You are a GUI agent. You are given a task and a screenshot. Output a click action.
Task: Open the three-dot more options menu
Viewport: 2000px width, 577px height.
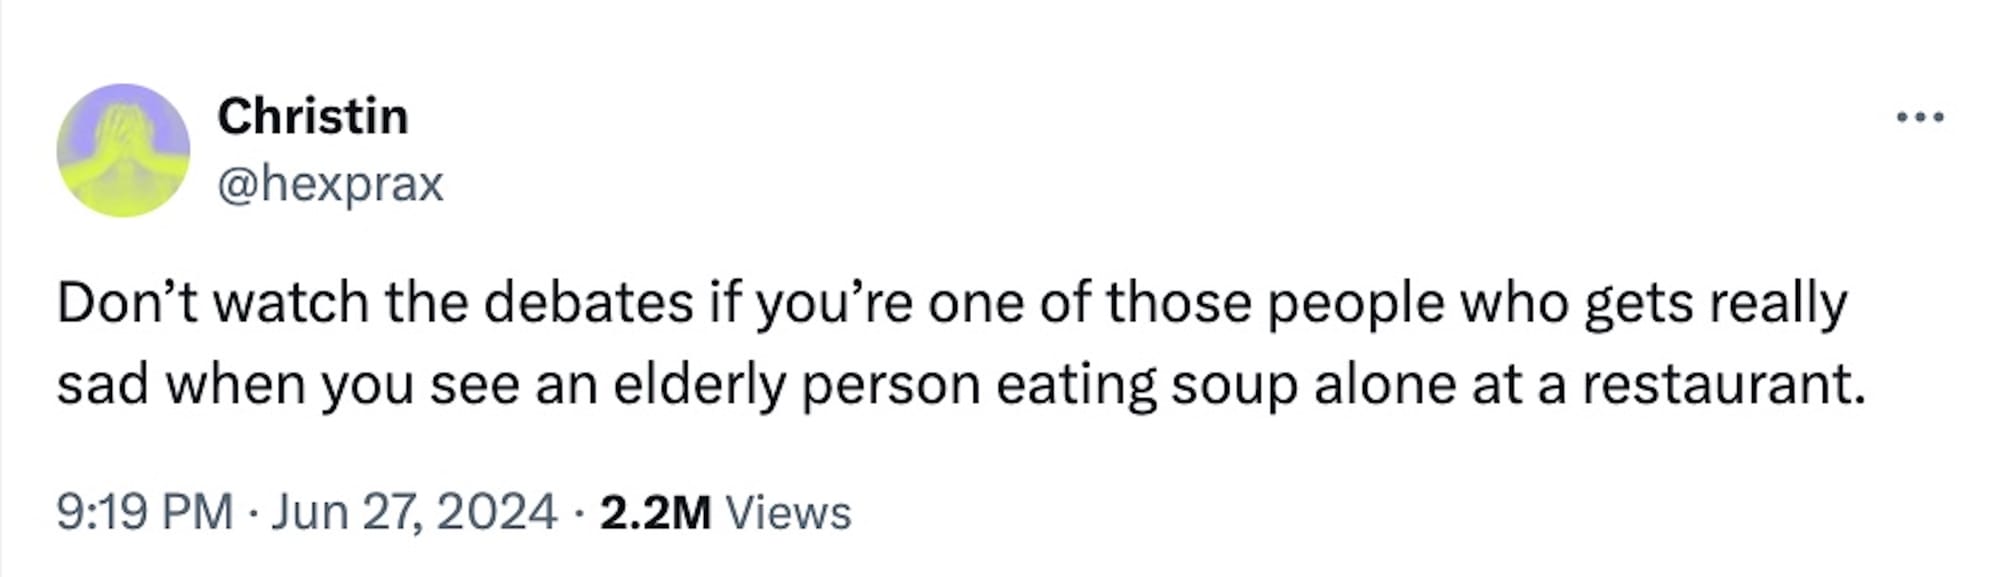coord(1920,118)
